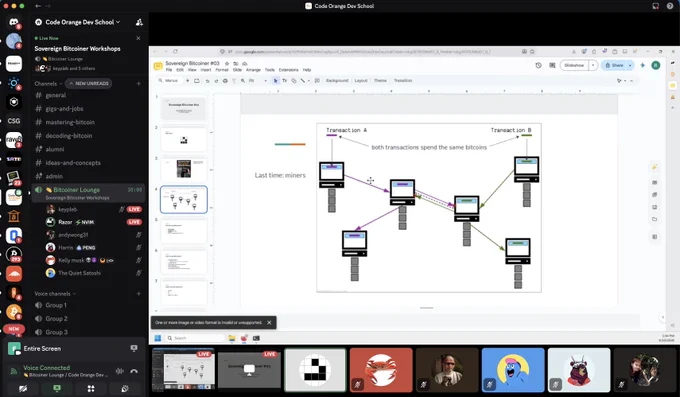Click stop streaming icon beside Entire Screen

pyautogui.click(x=134, y=348)
